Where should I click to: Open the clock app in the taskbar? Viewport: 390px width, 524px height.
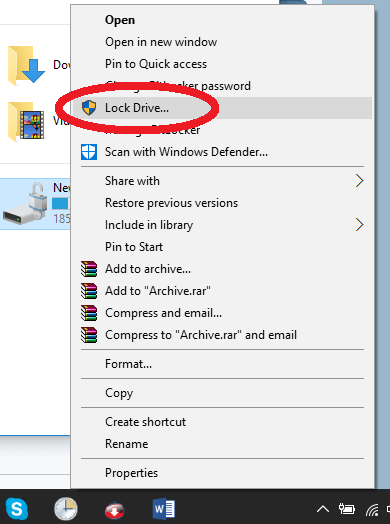click(66, 509)
